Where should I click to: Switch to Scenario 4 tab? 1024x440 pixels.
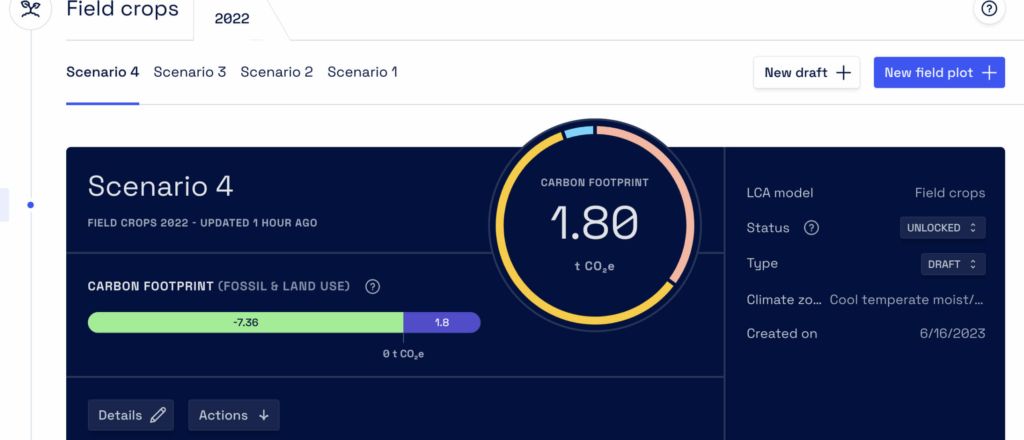coord(103,72)
